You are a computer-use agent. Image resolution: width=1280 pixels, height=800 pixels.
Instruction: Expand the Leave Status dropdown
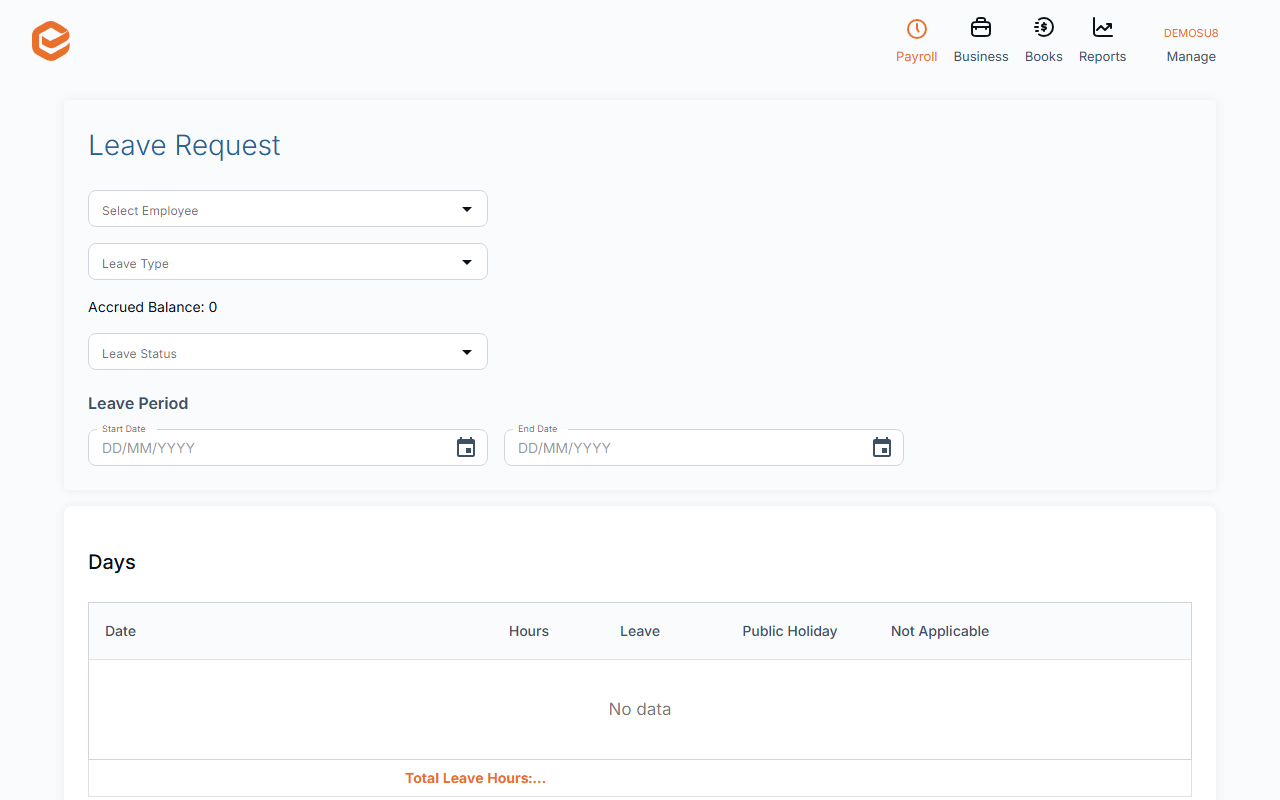coord(288,352)
